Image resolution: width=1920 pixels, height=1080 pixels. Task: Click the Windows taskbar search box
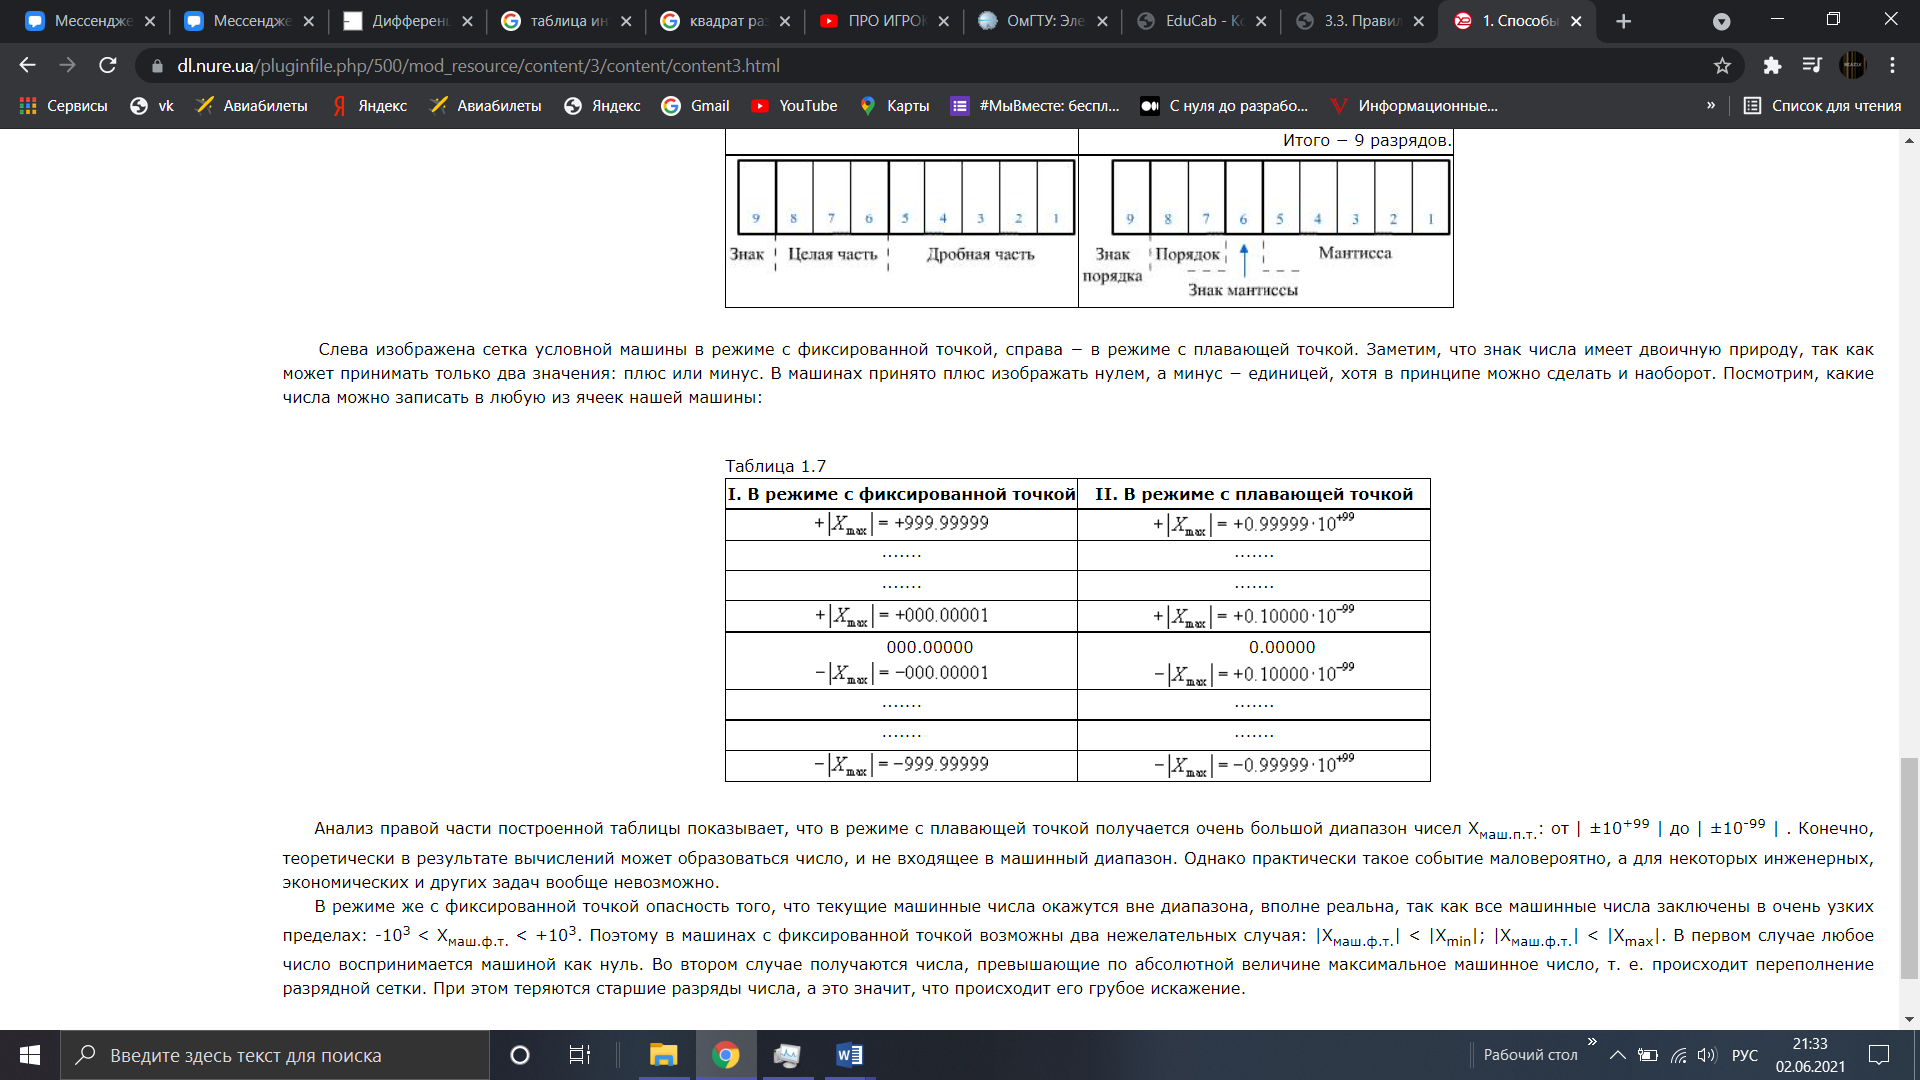275,1055
